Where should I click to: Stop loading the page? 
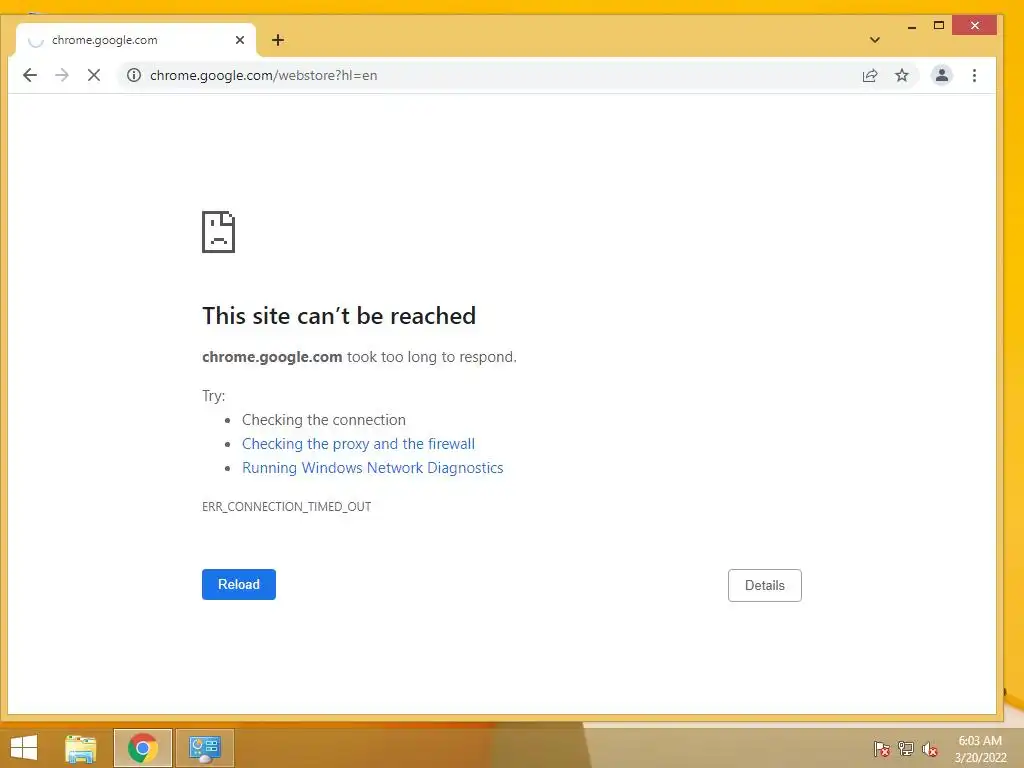pyautogui.click(x=94, y=75)
